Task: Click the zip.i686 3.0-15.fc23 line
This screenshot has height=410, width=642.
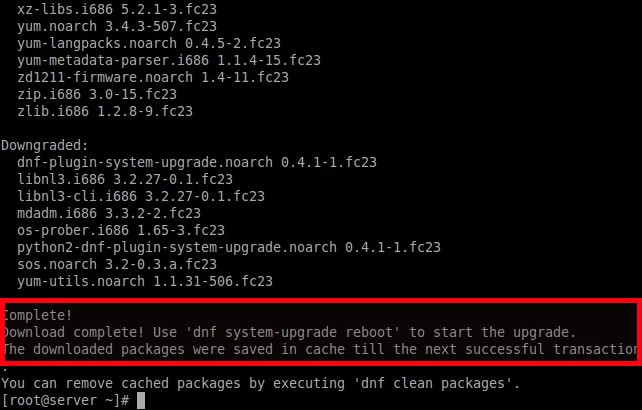Action: click(97, 94)
